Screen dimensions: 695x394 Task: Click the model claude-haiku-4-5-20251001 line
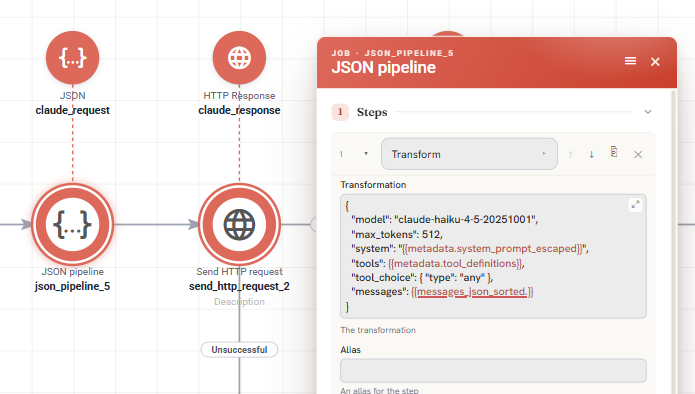[444, 219]
